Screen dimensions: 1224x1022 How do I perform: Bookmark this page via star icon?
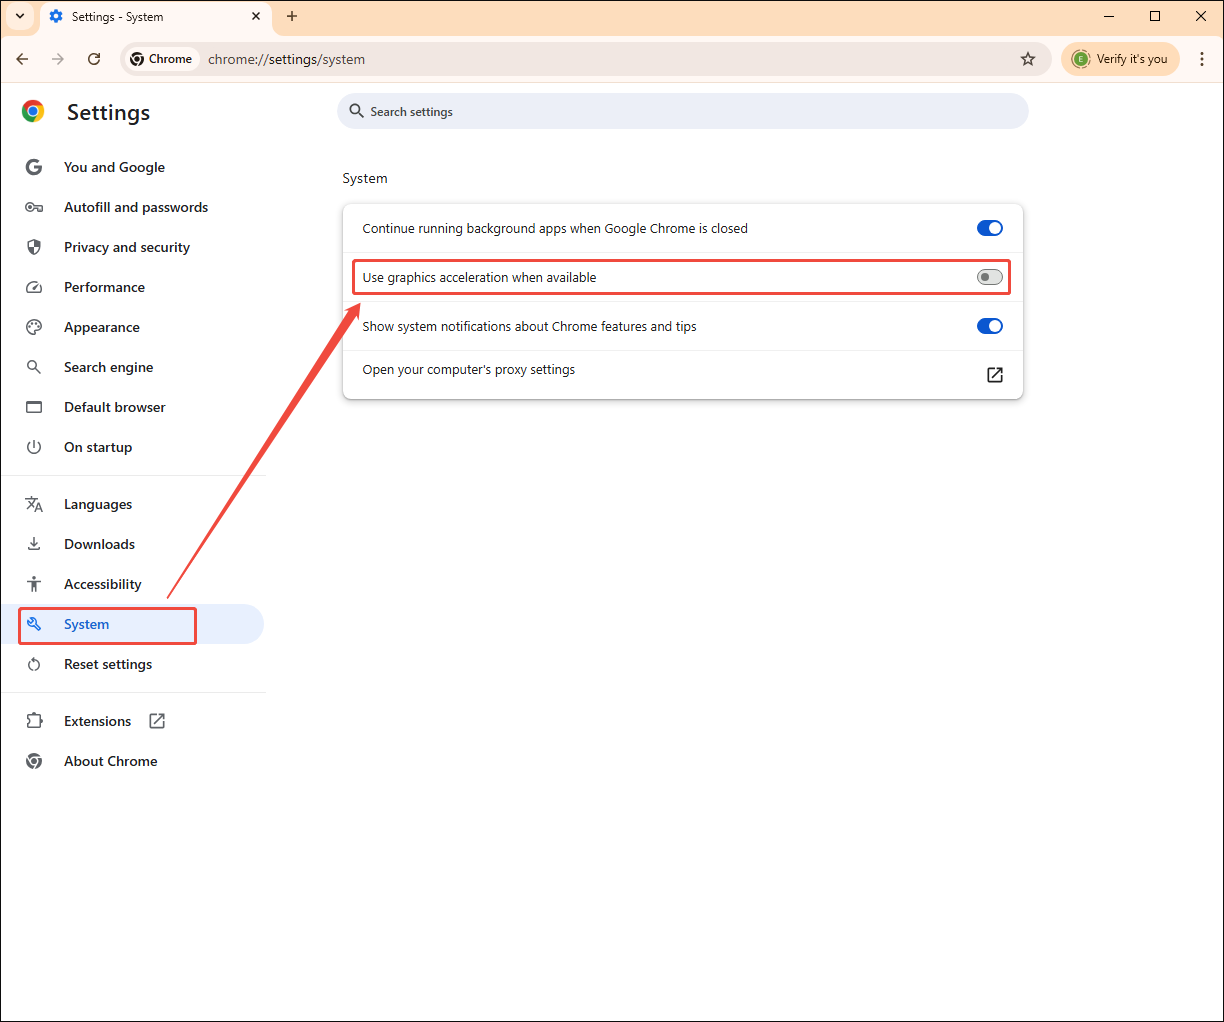[x=1028, y=59]
